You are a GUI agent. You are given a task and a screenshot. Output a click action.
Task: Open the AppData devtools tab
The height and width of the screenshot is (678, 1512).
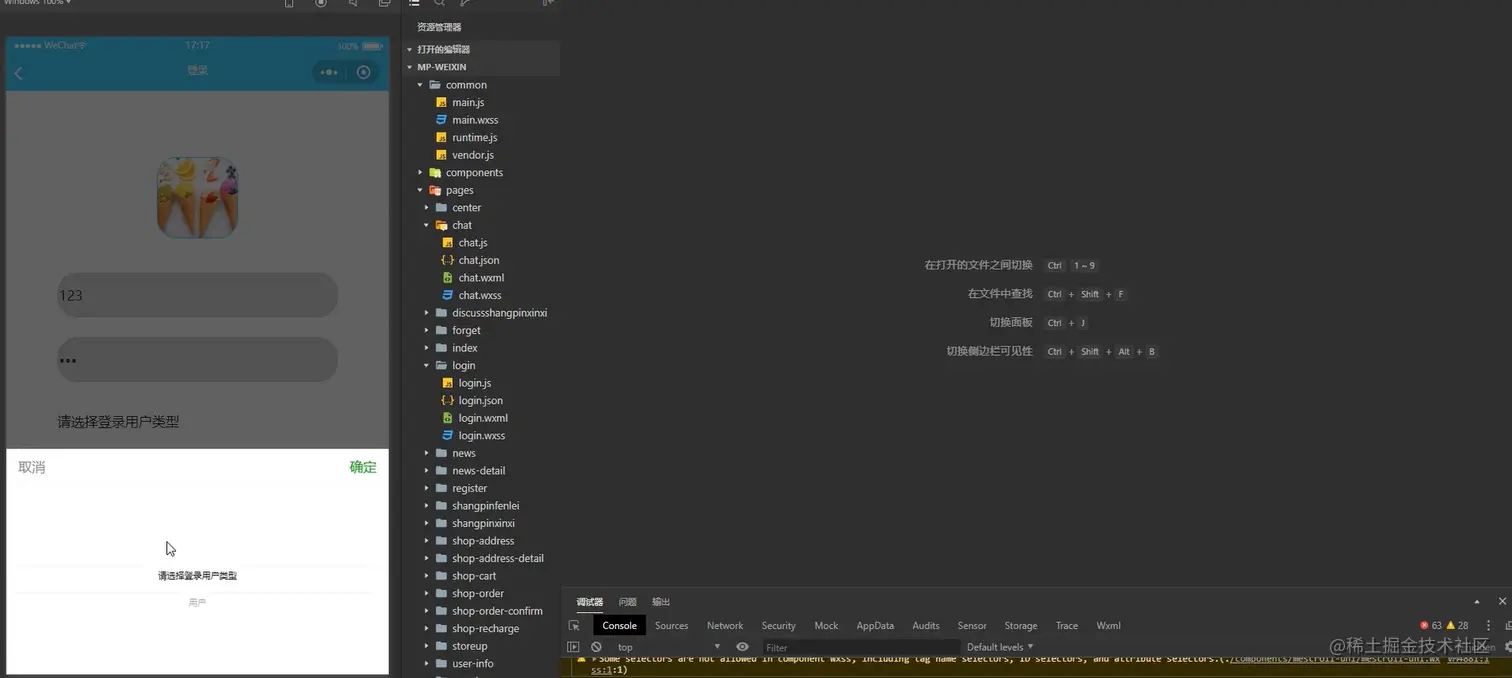click(x=875, y=626)
